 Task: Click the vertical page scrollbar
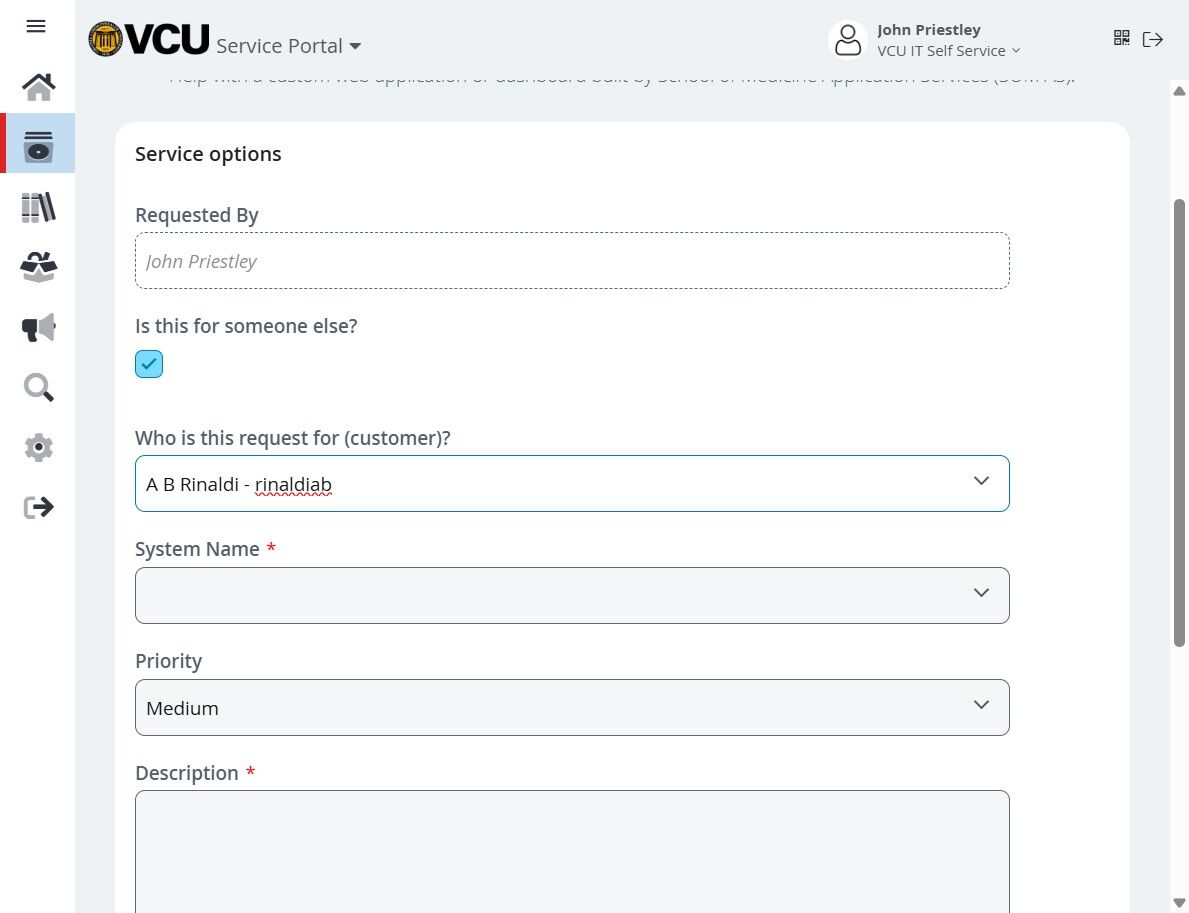[1179, 420]
